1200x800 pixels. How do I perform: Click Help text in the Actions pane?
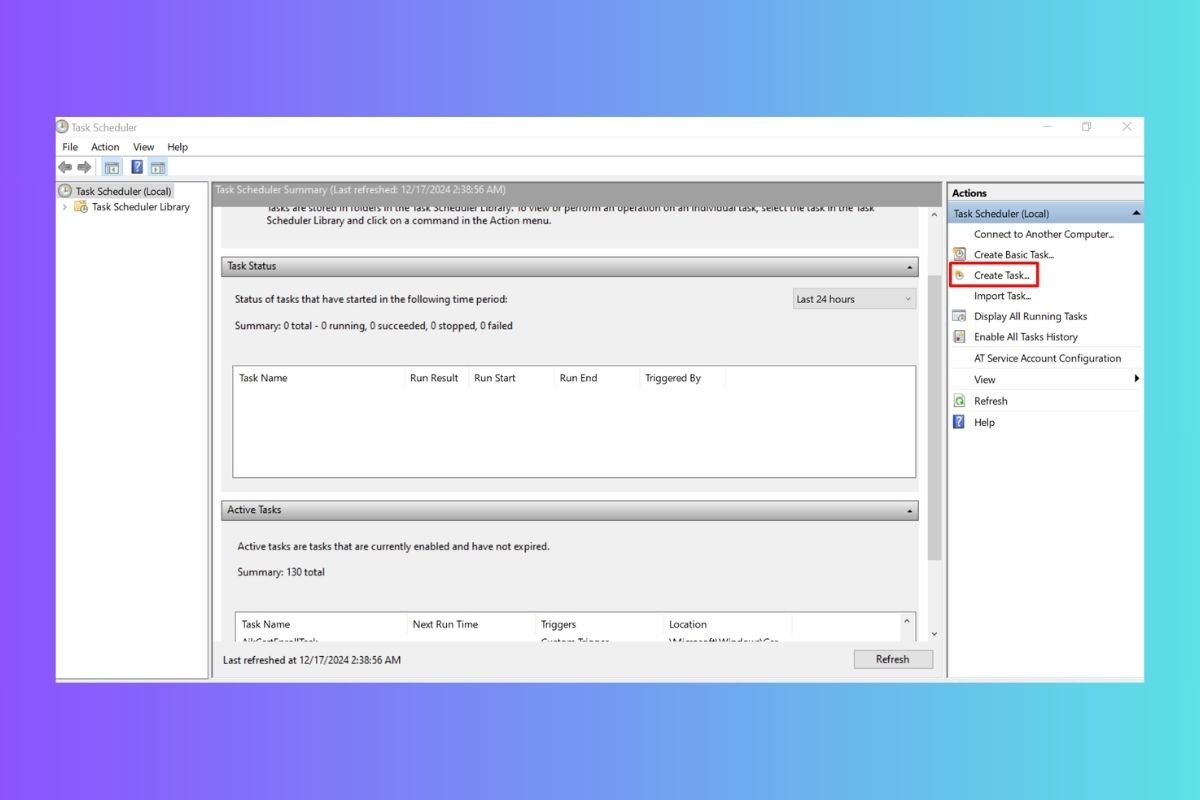[x=985, y=422]
